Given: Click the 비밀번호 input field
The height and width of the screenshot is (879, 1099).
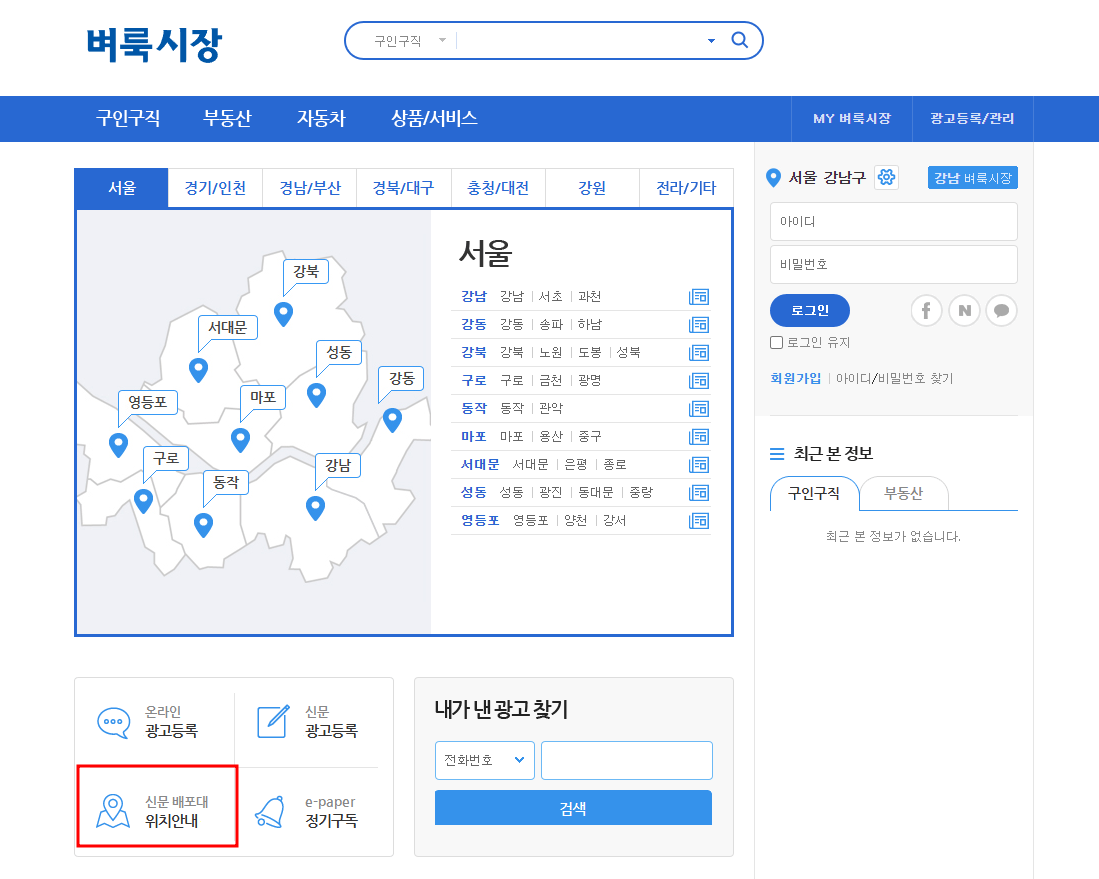Looking at the screenshot, I should pos(893,264).
